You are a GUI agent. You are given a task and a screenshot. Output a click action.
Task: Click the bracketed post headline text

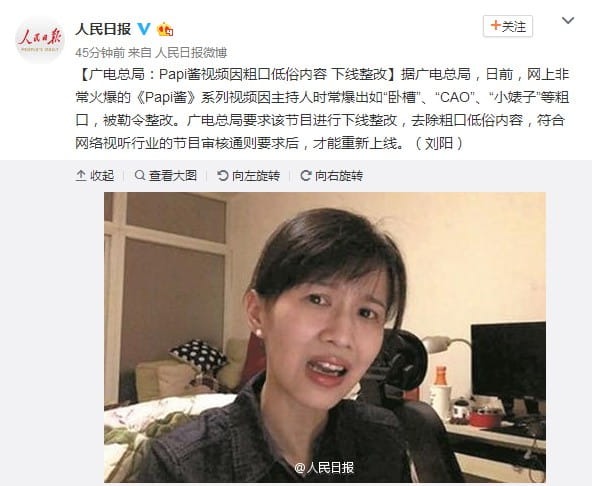click(238, 74)
